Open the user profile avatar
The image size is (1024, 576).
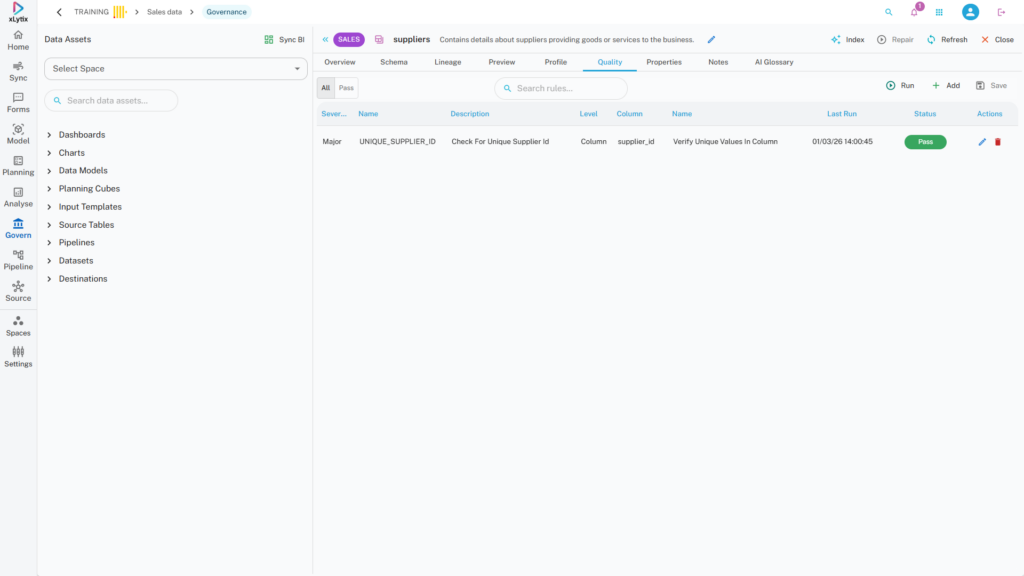(x=970, y=12)
